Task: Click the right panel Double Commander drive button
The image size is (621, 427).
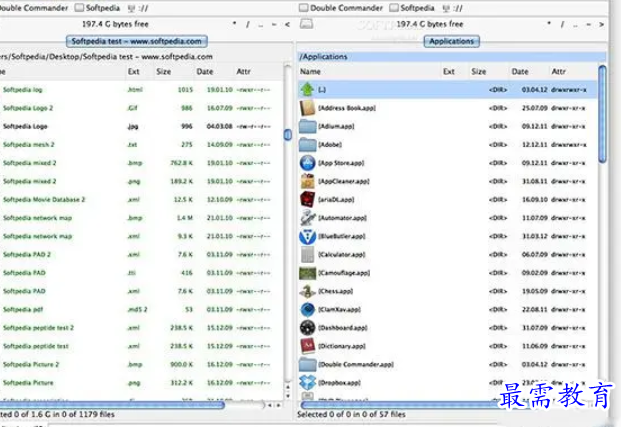Action: 341,8
